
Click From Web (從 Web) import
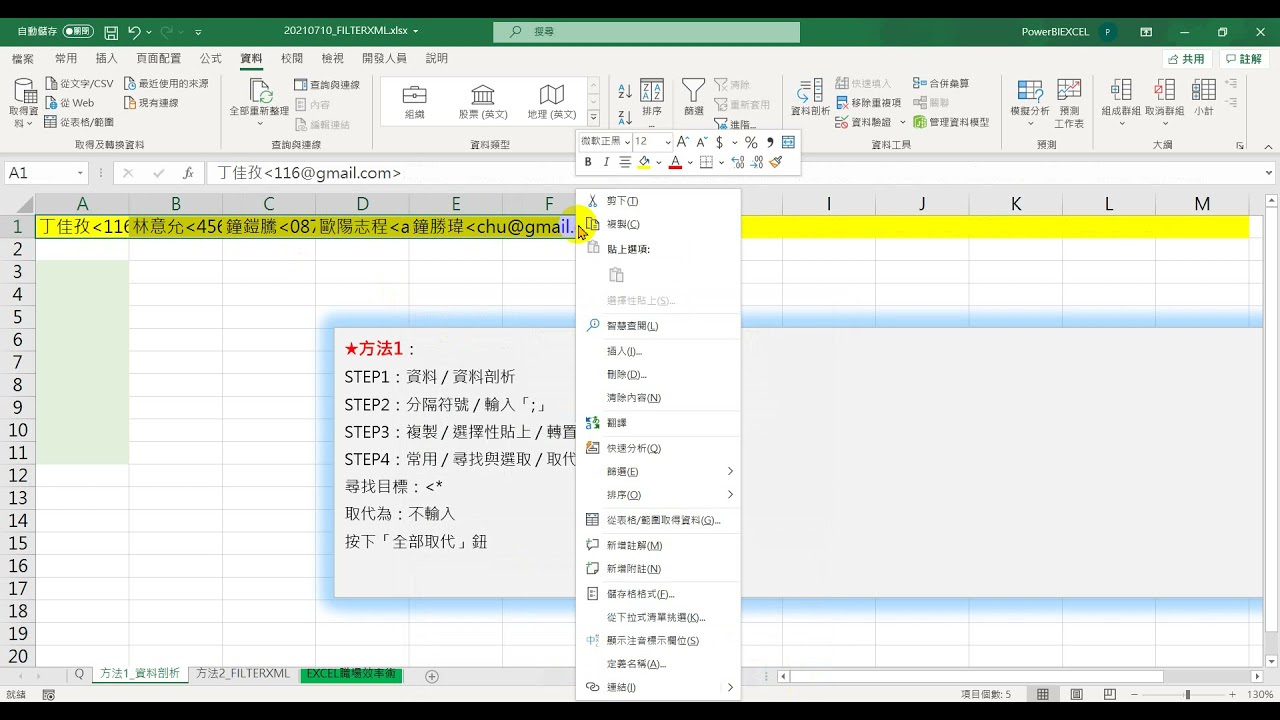pyautogui.click(x=70, y=103)
